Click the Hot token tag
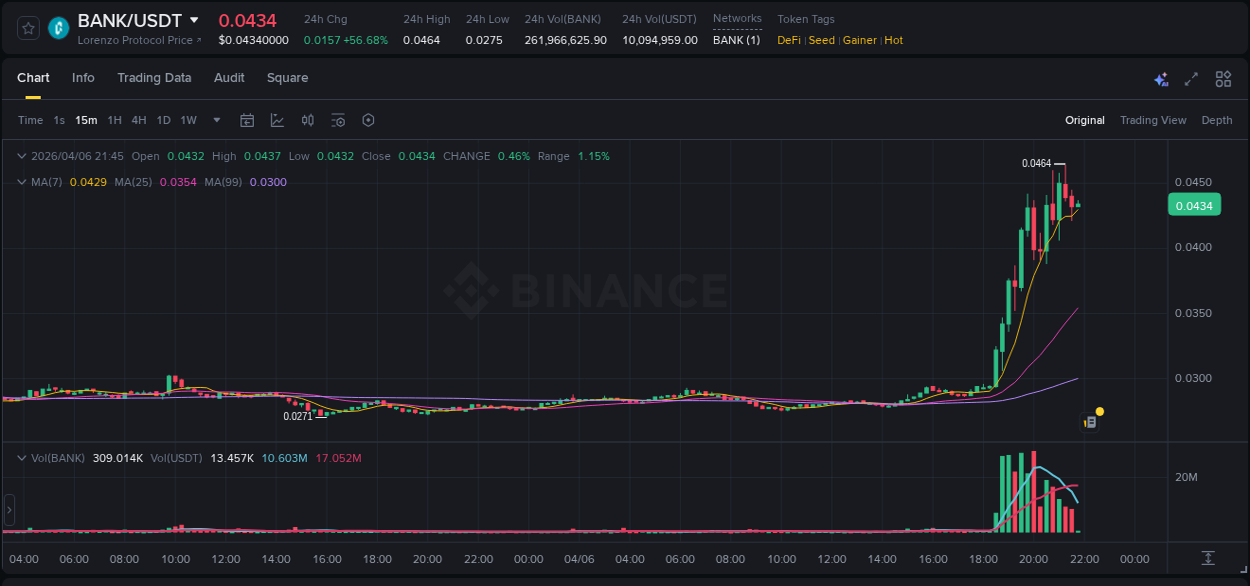1250x586 pixels. click(x=894, y=40)
